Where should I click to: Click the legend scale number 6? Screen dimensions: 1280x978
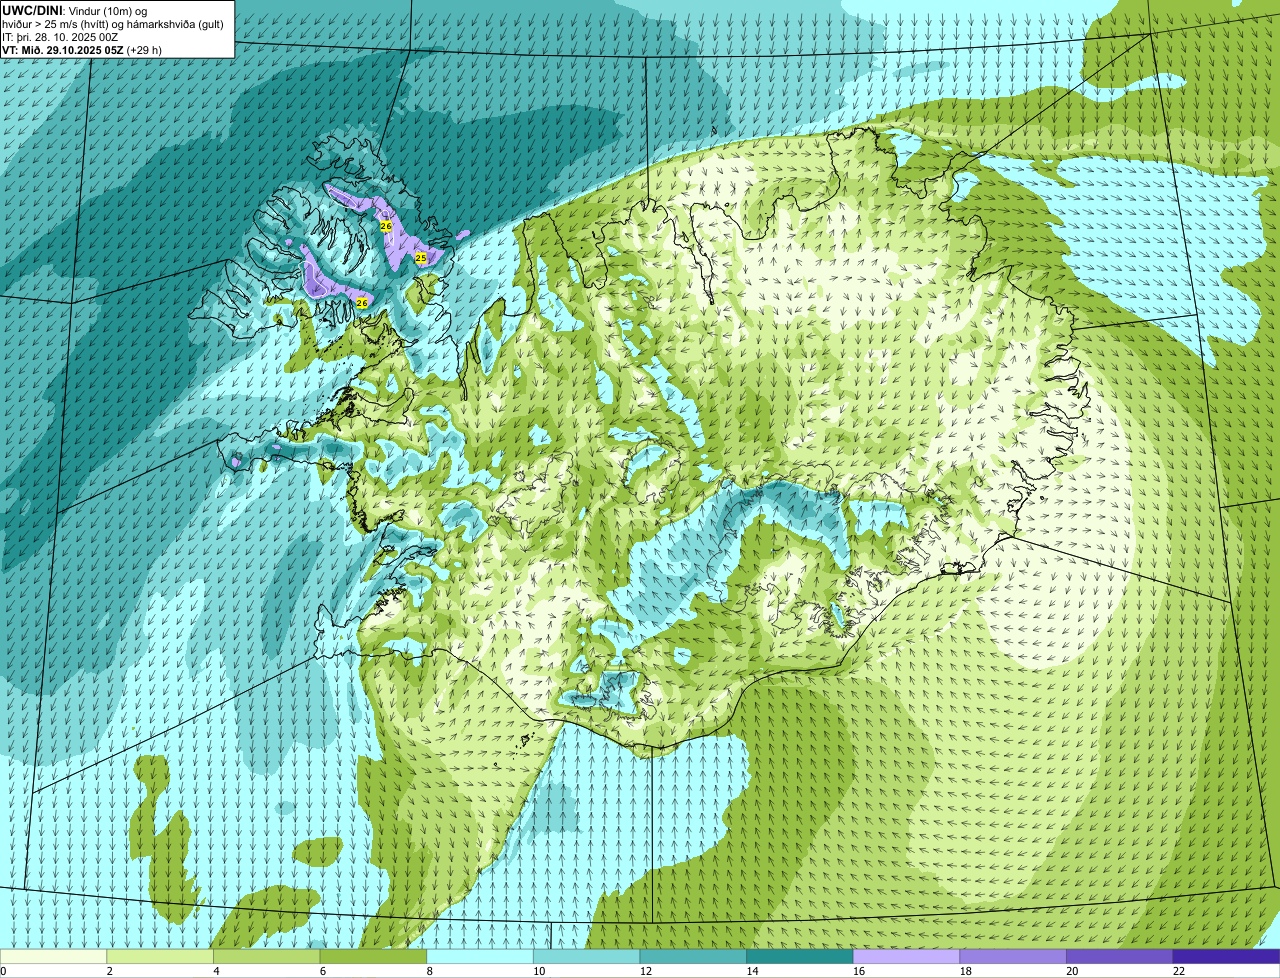click(x=322, y=971)
